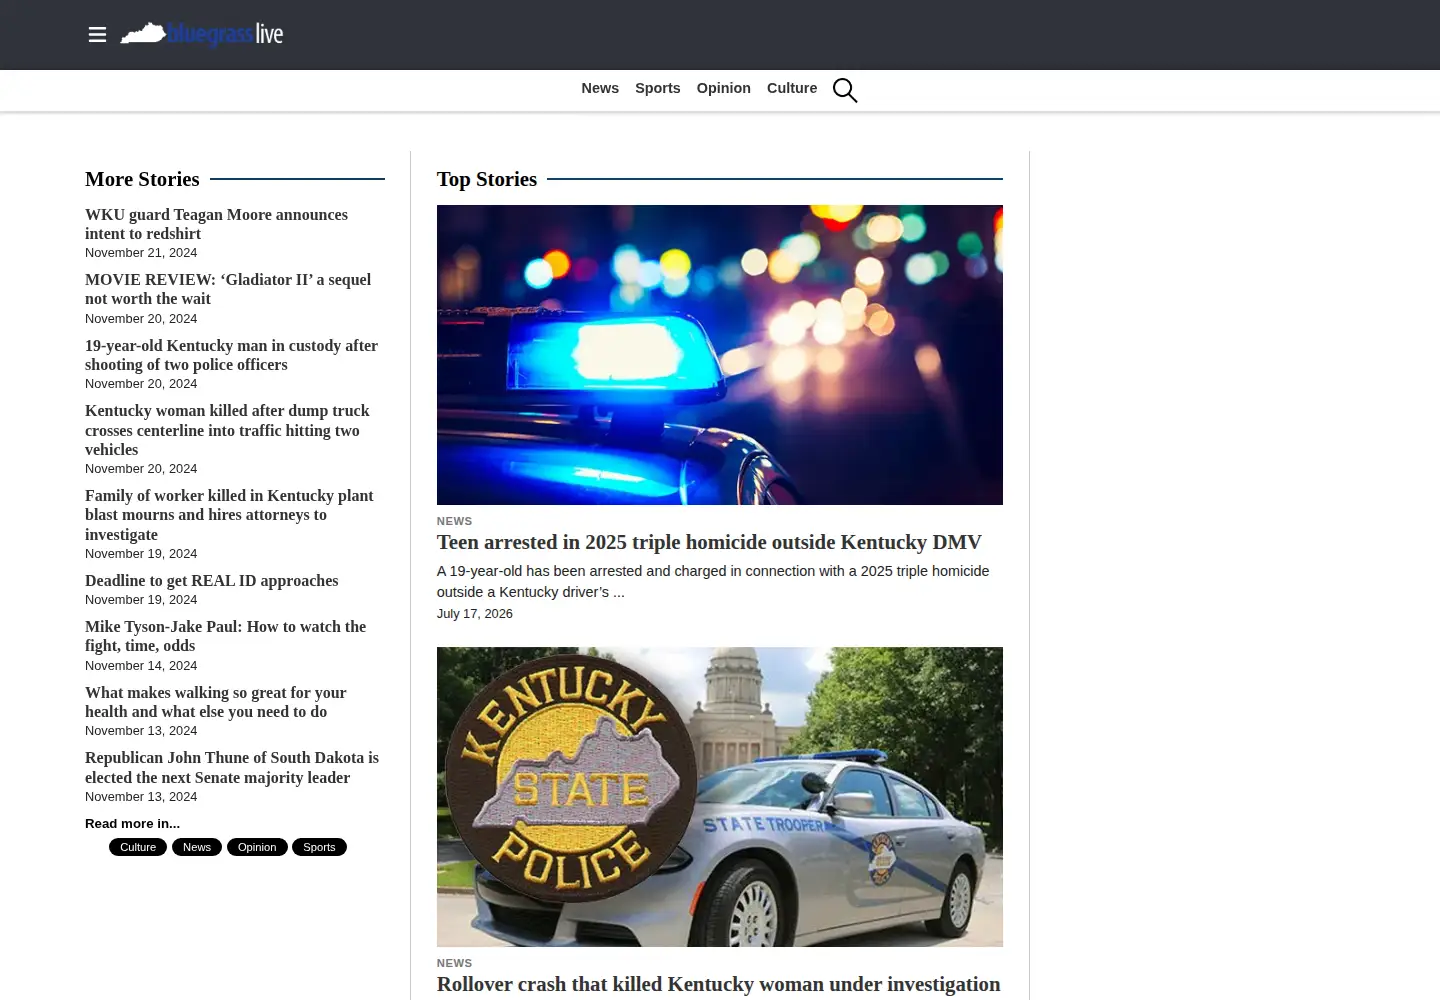Viewport: 1440px width, 1000px height.
Task: Click the 'July 17, 2026' date text
Action: (475, 614)
